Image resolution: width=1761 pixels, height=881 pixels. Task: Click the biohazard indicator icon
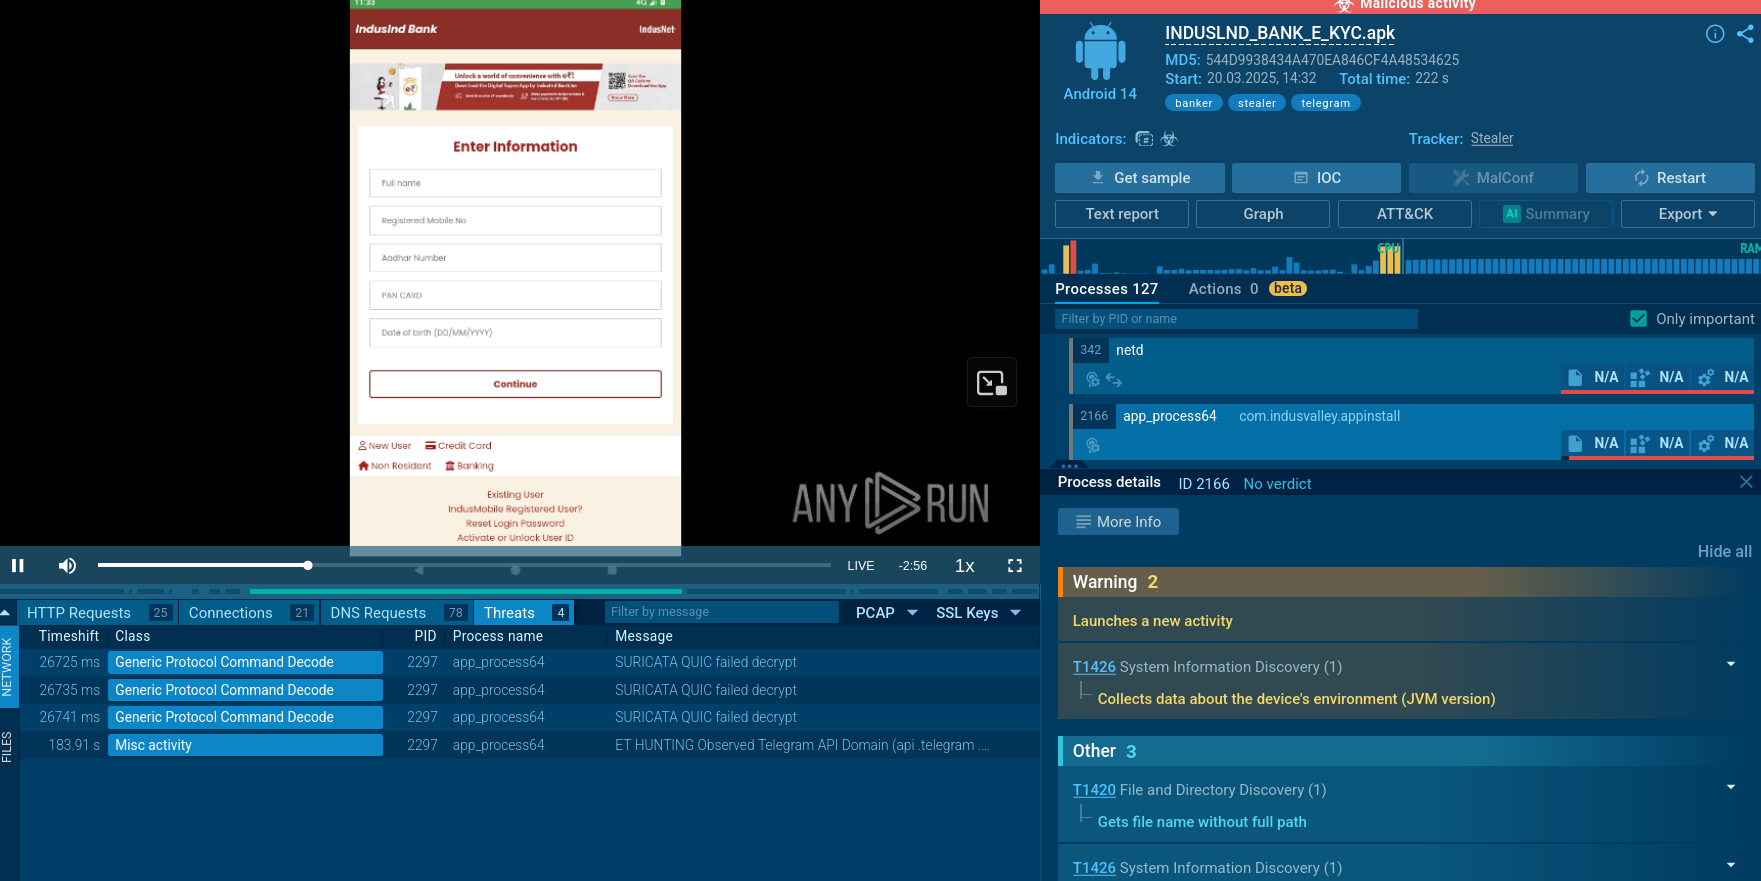tap(1169, 139)
